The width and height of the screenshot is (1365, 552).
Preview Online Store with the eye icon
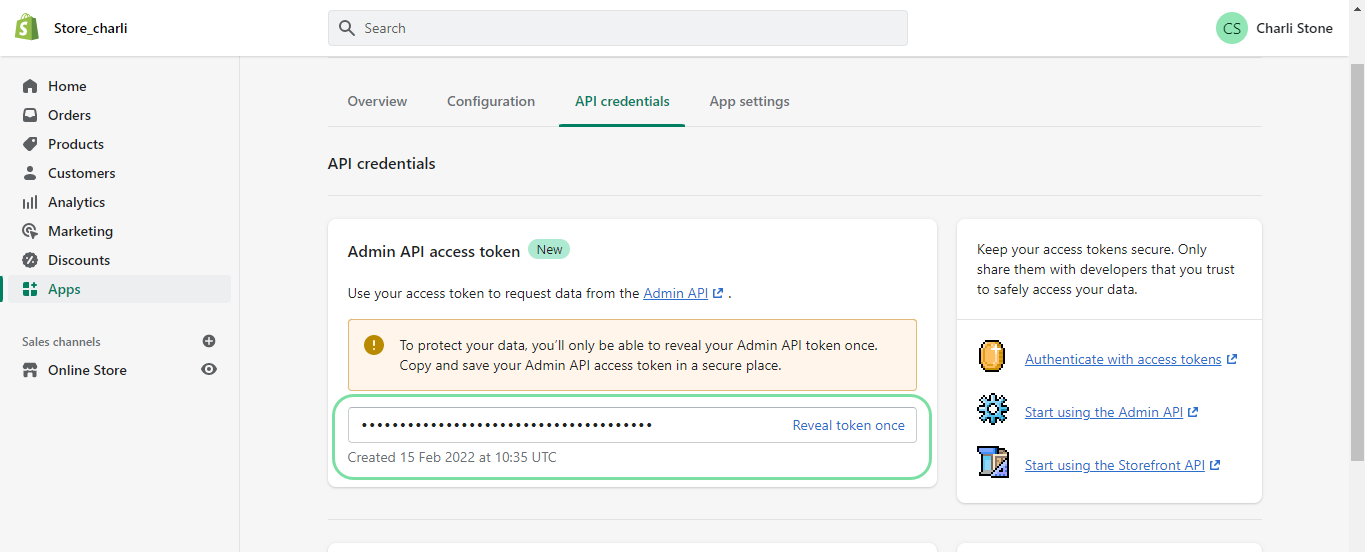click(209, 370)
